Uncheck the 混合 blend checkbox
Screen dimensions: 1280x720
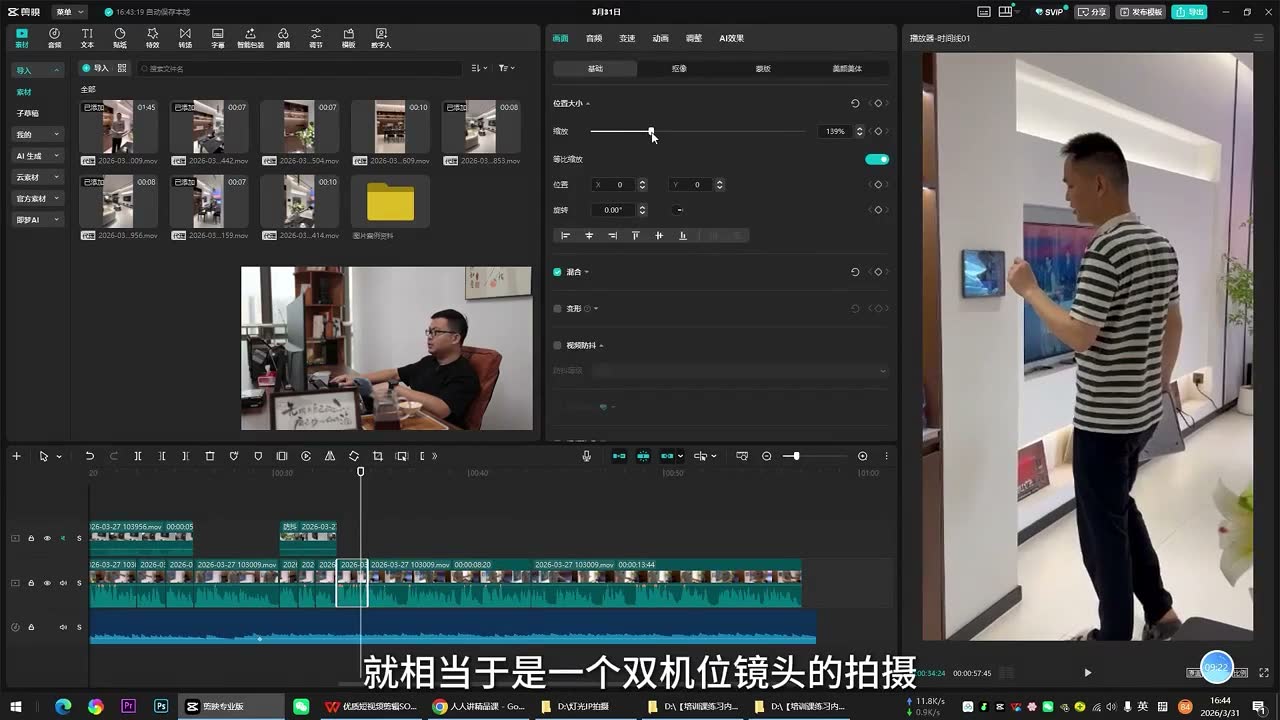point(558,272)
